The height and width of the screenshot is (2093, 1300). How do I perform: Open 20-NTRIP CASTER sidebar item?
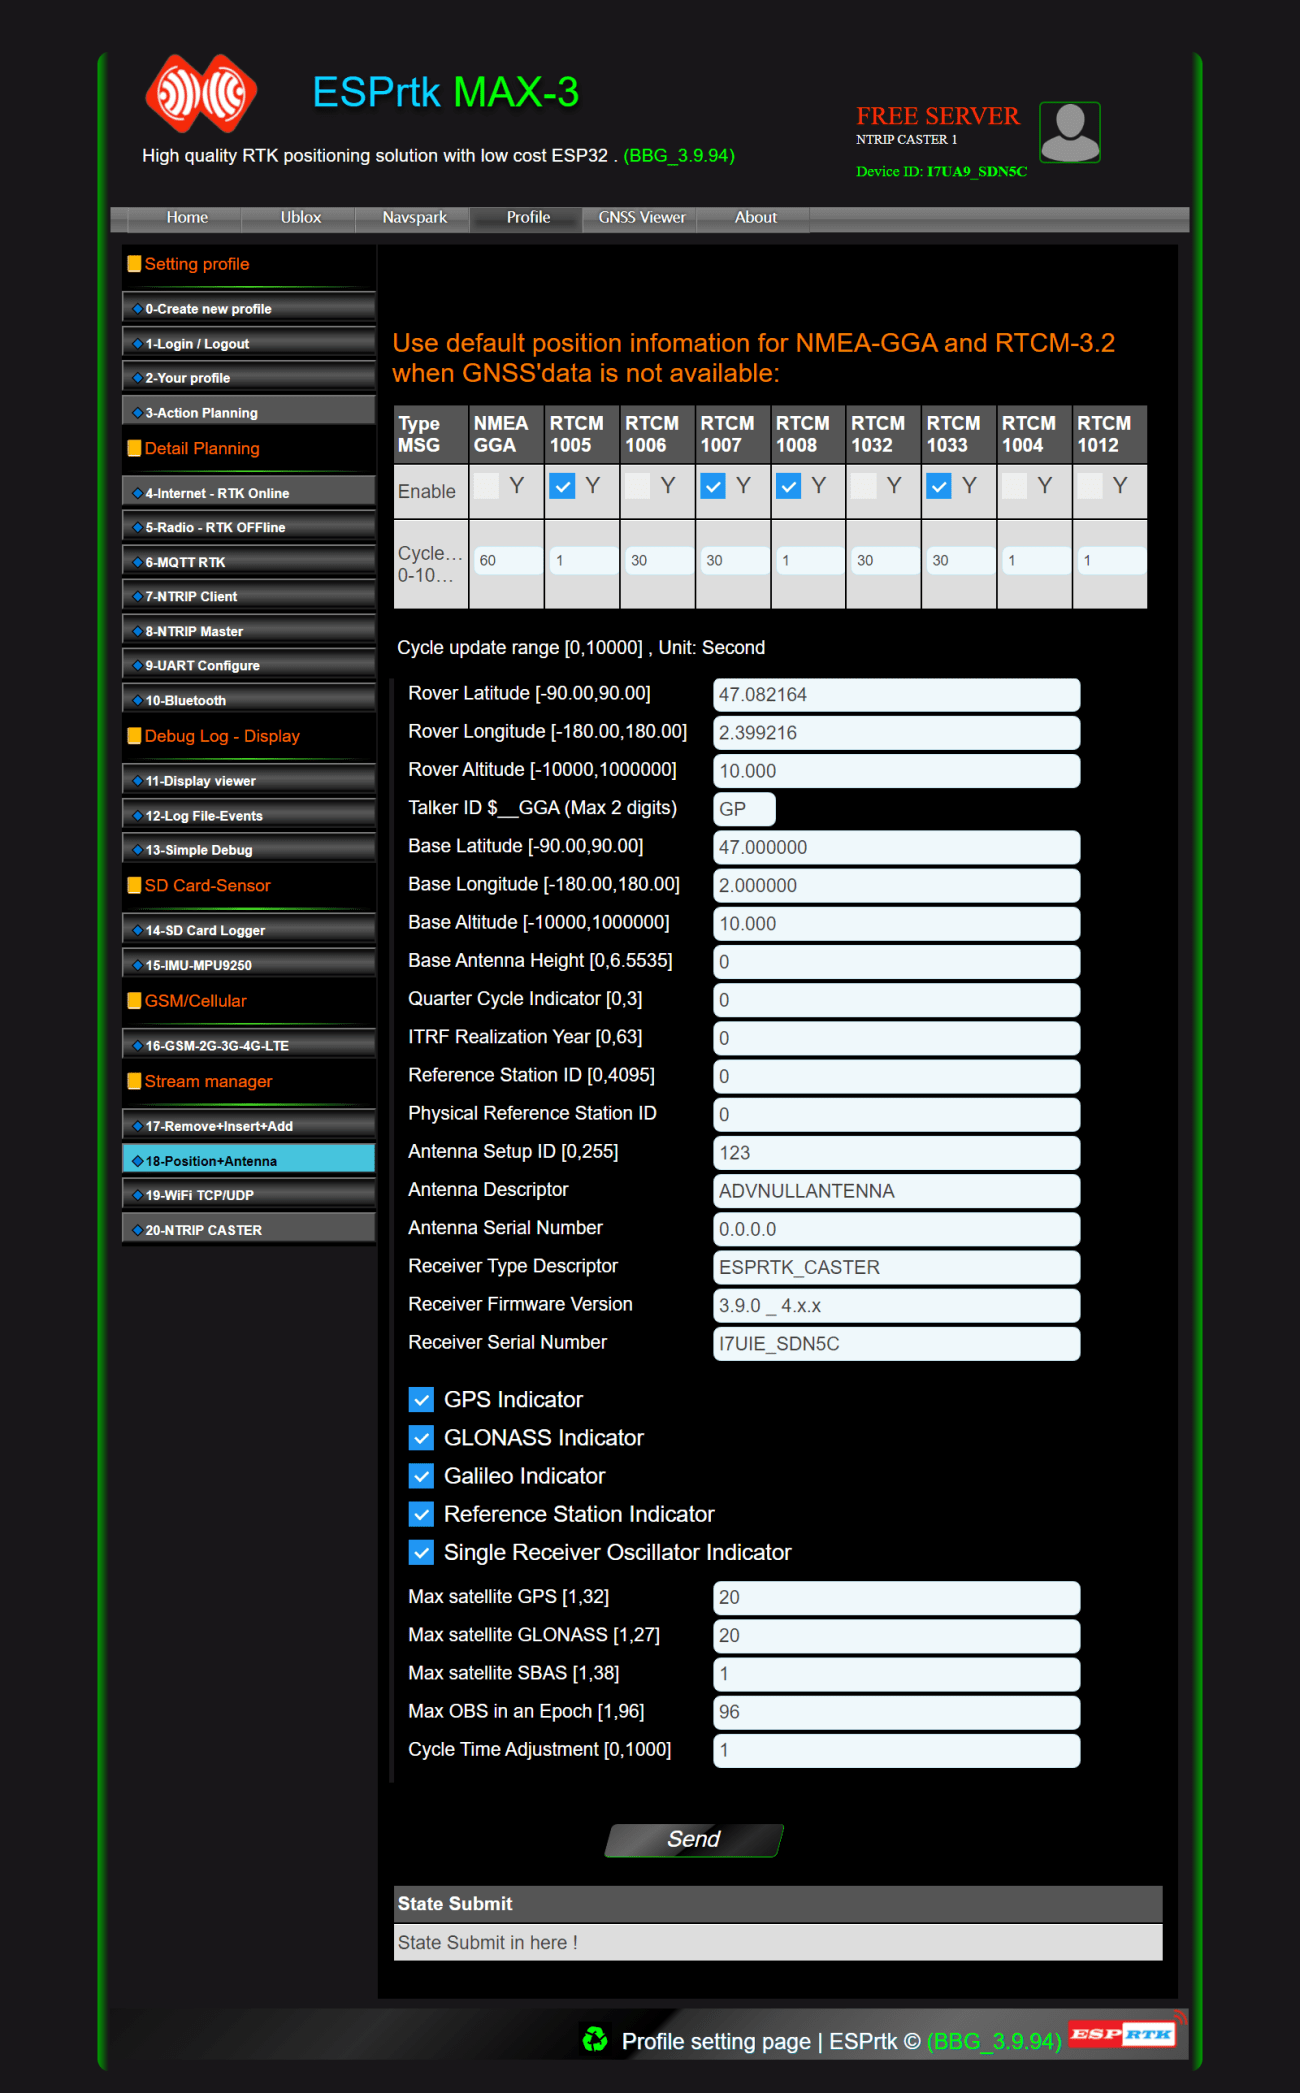tap(249, 1230)
